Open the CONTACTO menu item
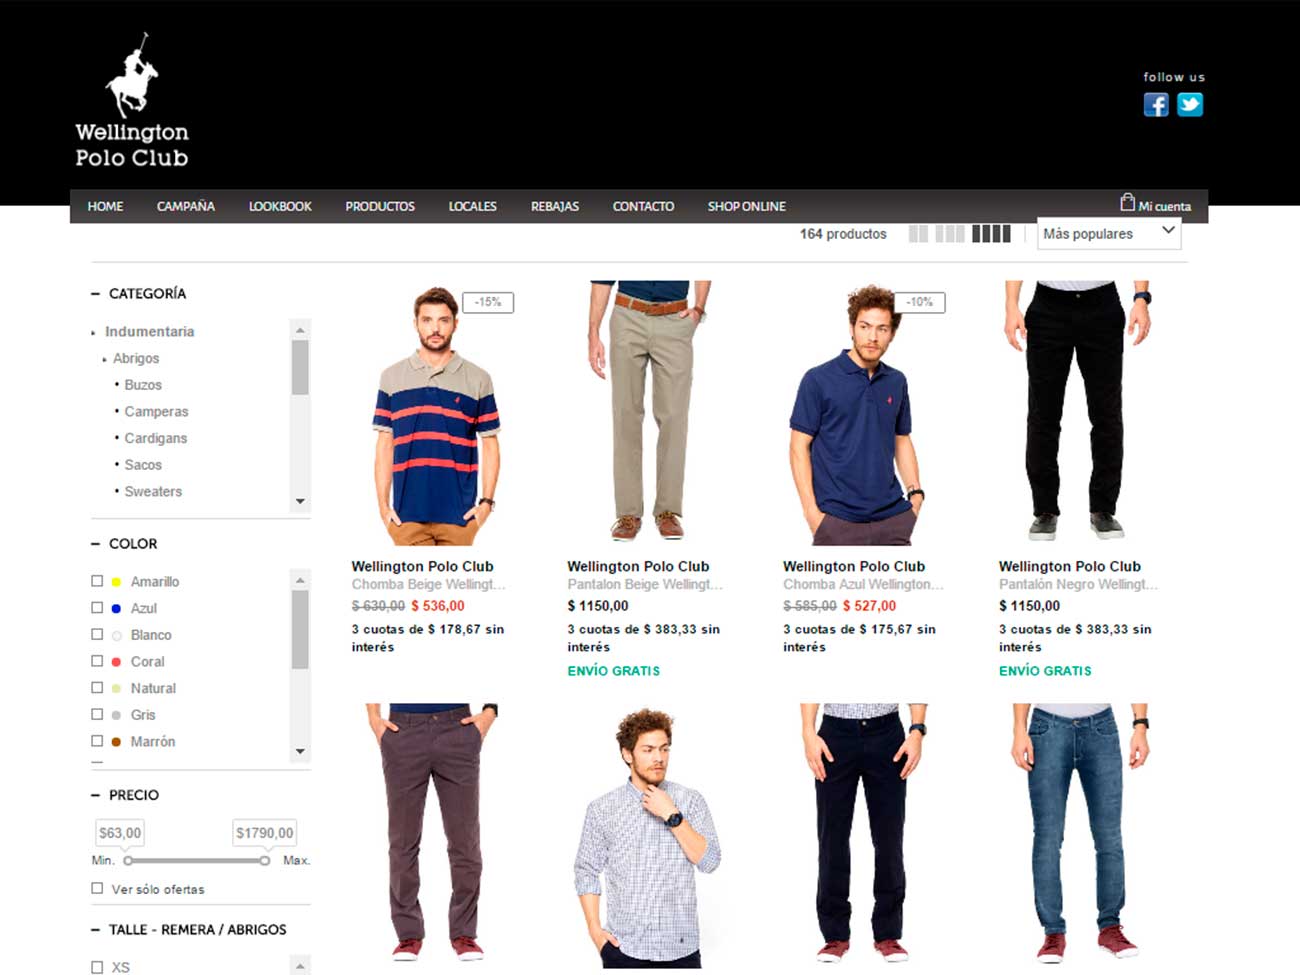1300x975 pixels. pyautogui.click(x=643, y=206)
